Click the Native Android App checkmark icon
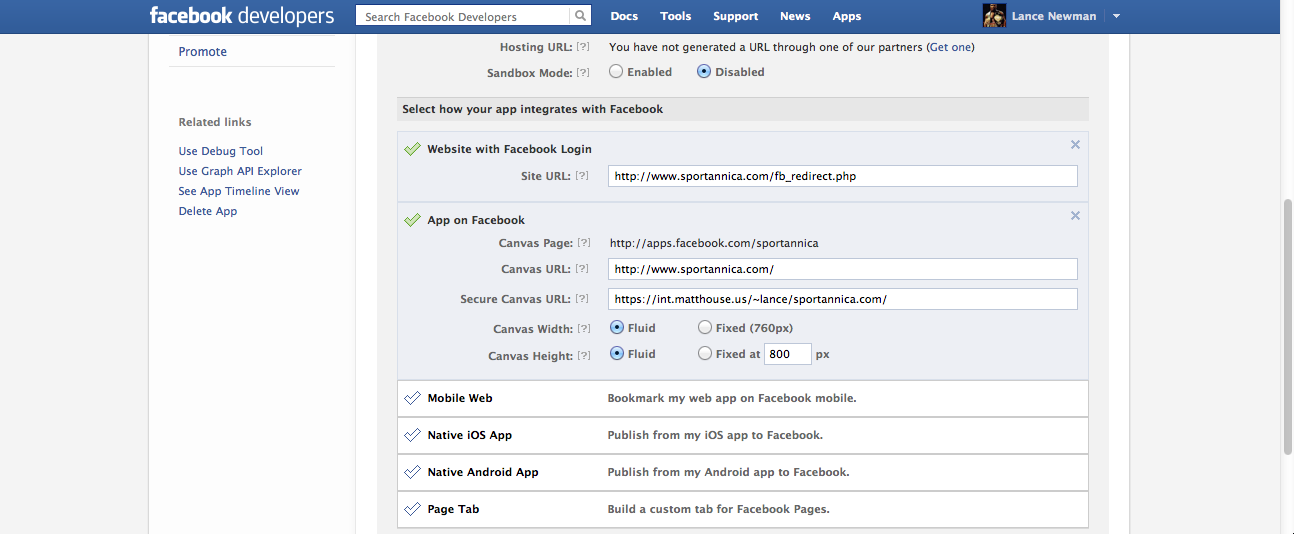Viewport: 1294px width, 534px height. tap(412, 472)
